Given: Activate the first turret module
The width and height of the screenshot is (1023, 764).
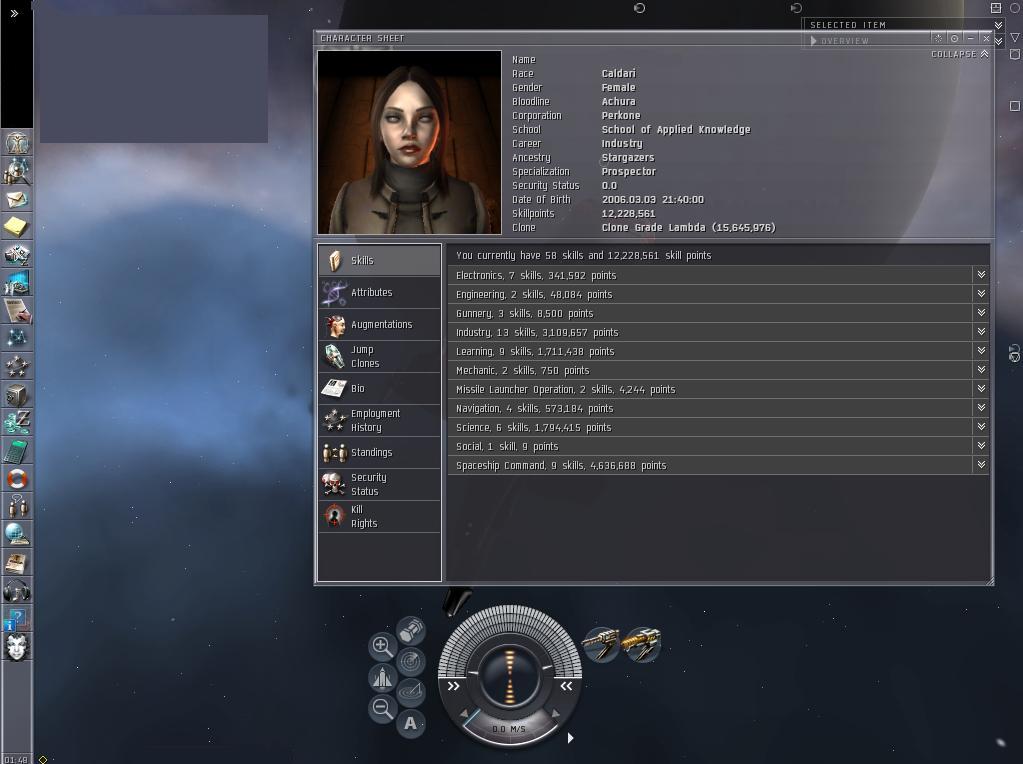Looking at the screenshot, I should (601, 644).
